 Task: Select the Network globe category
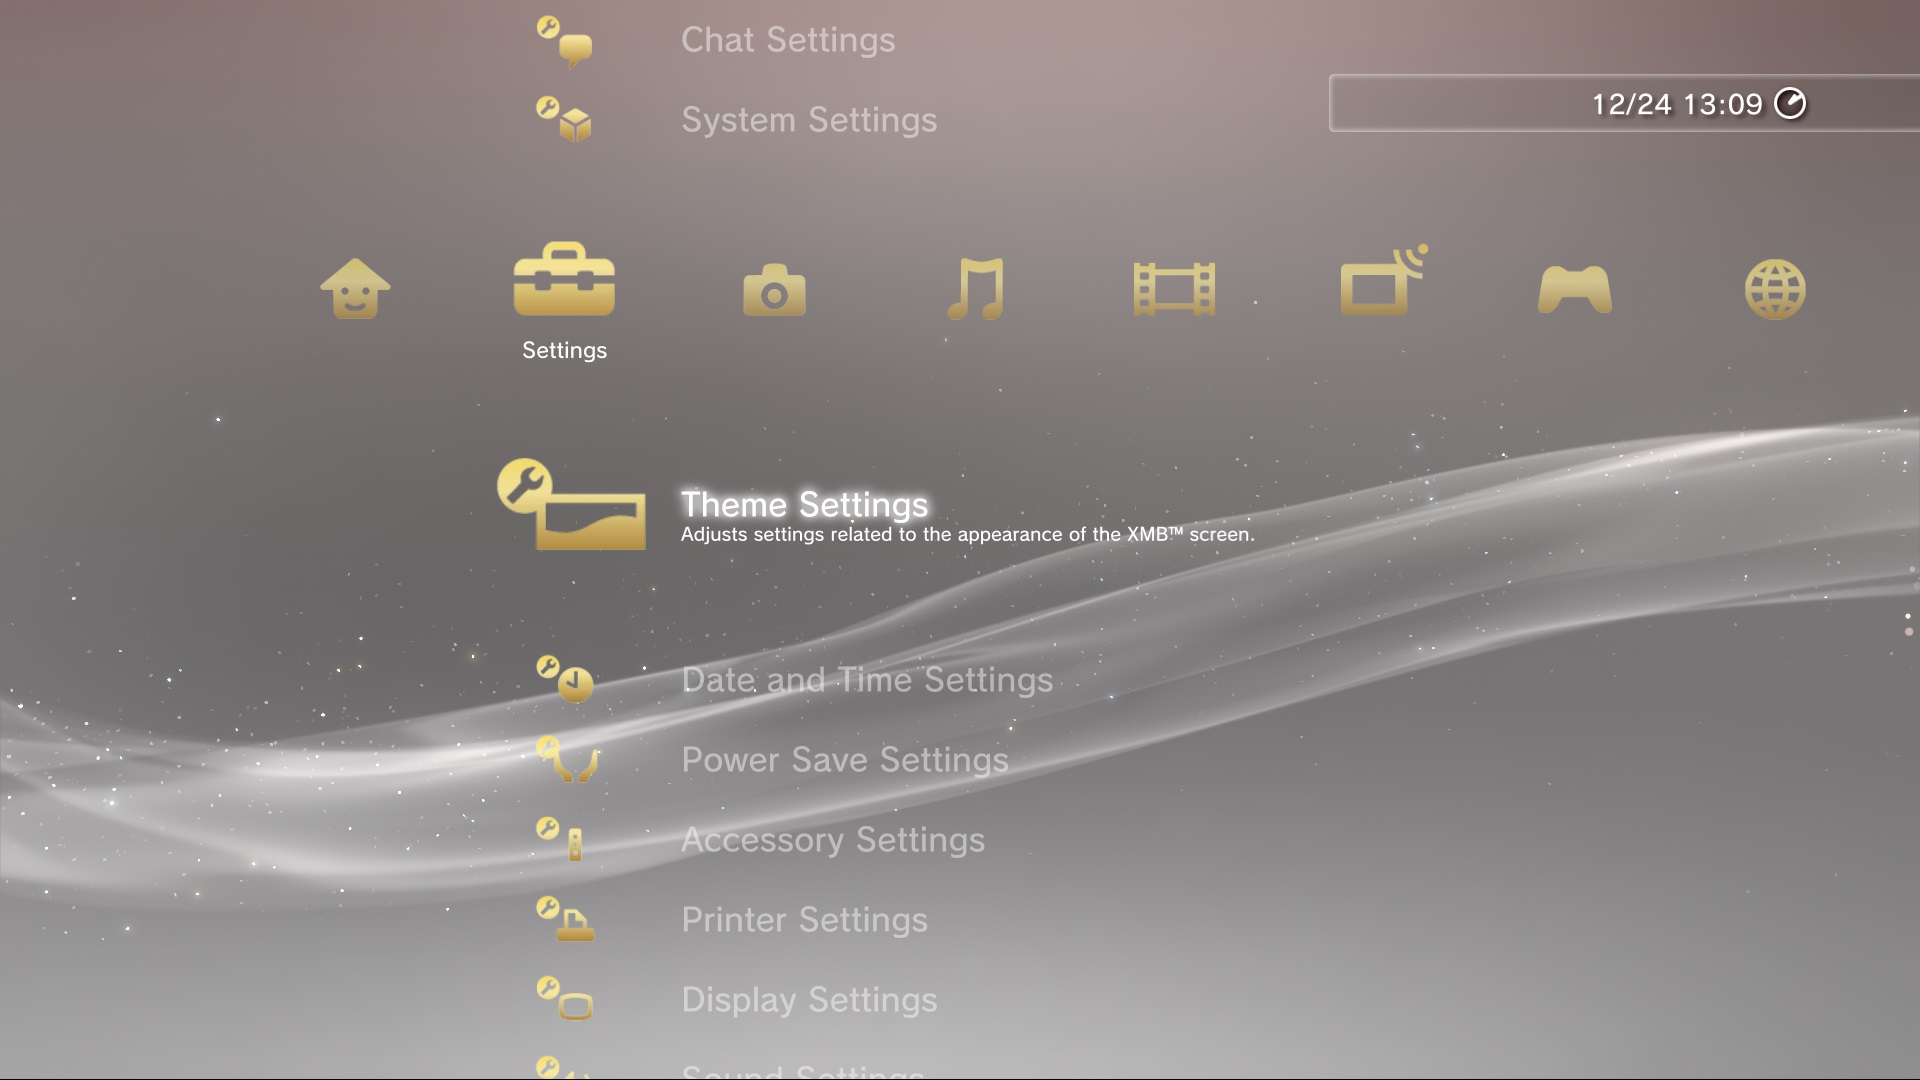click(x=1775, y=290)
